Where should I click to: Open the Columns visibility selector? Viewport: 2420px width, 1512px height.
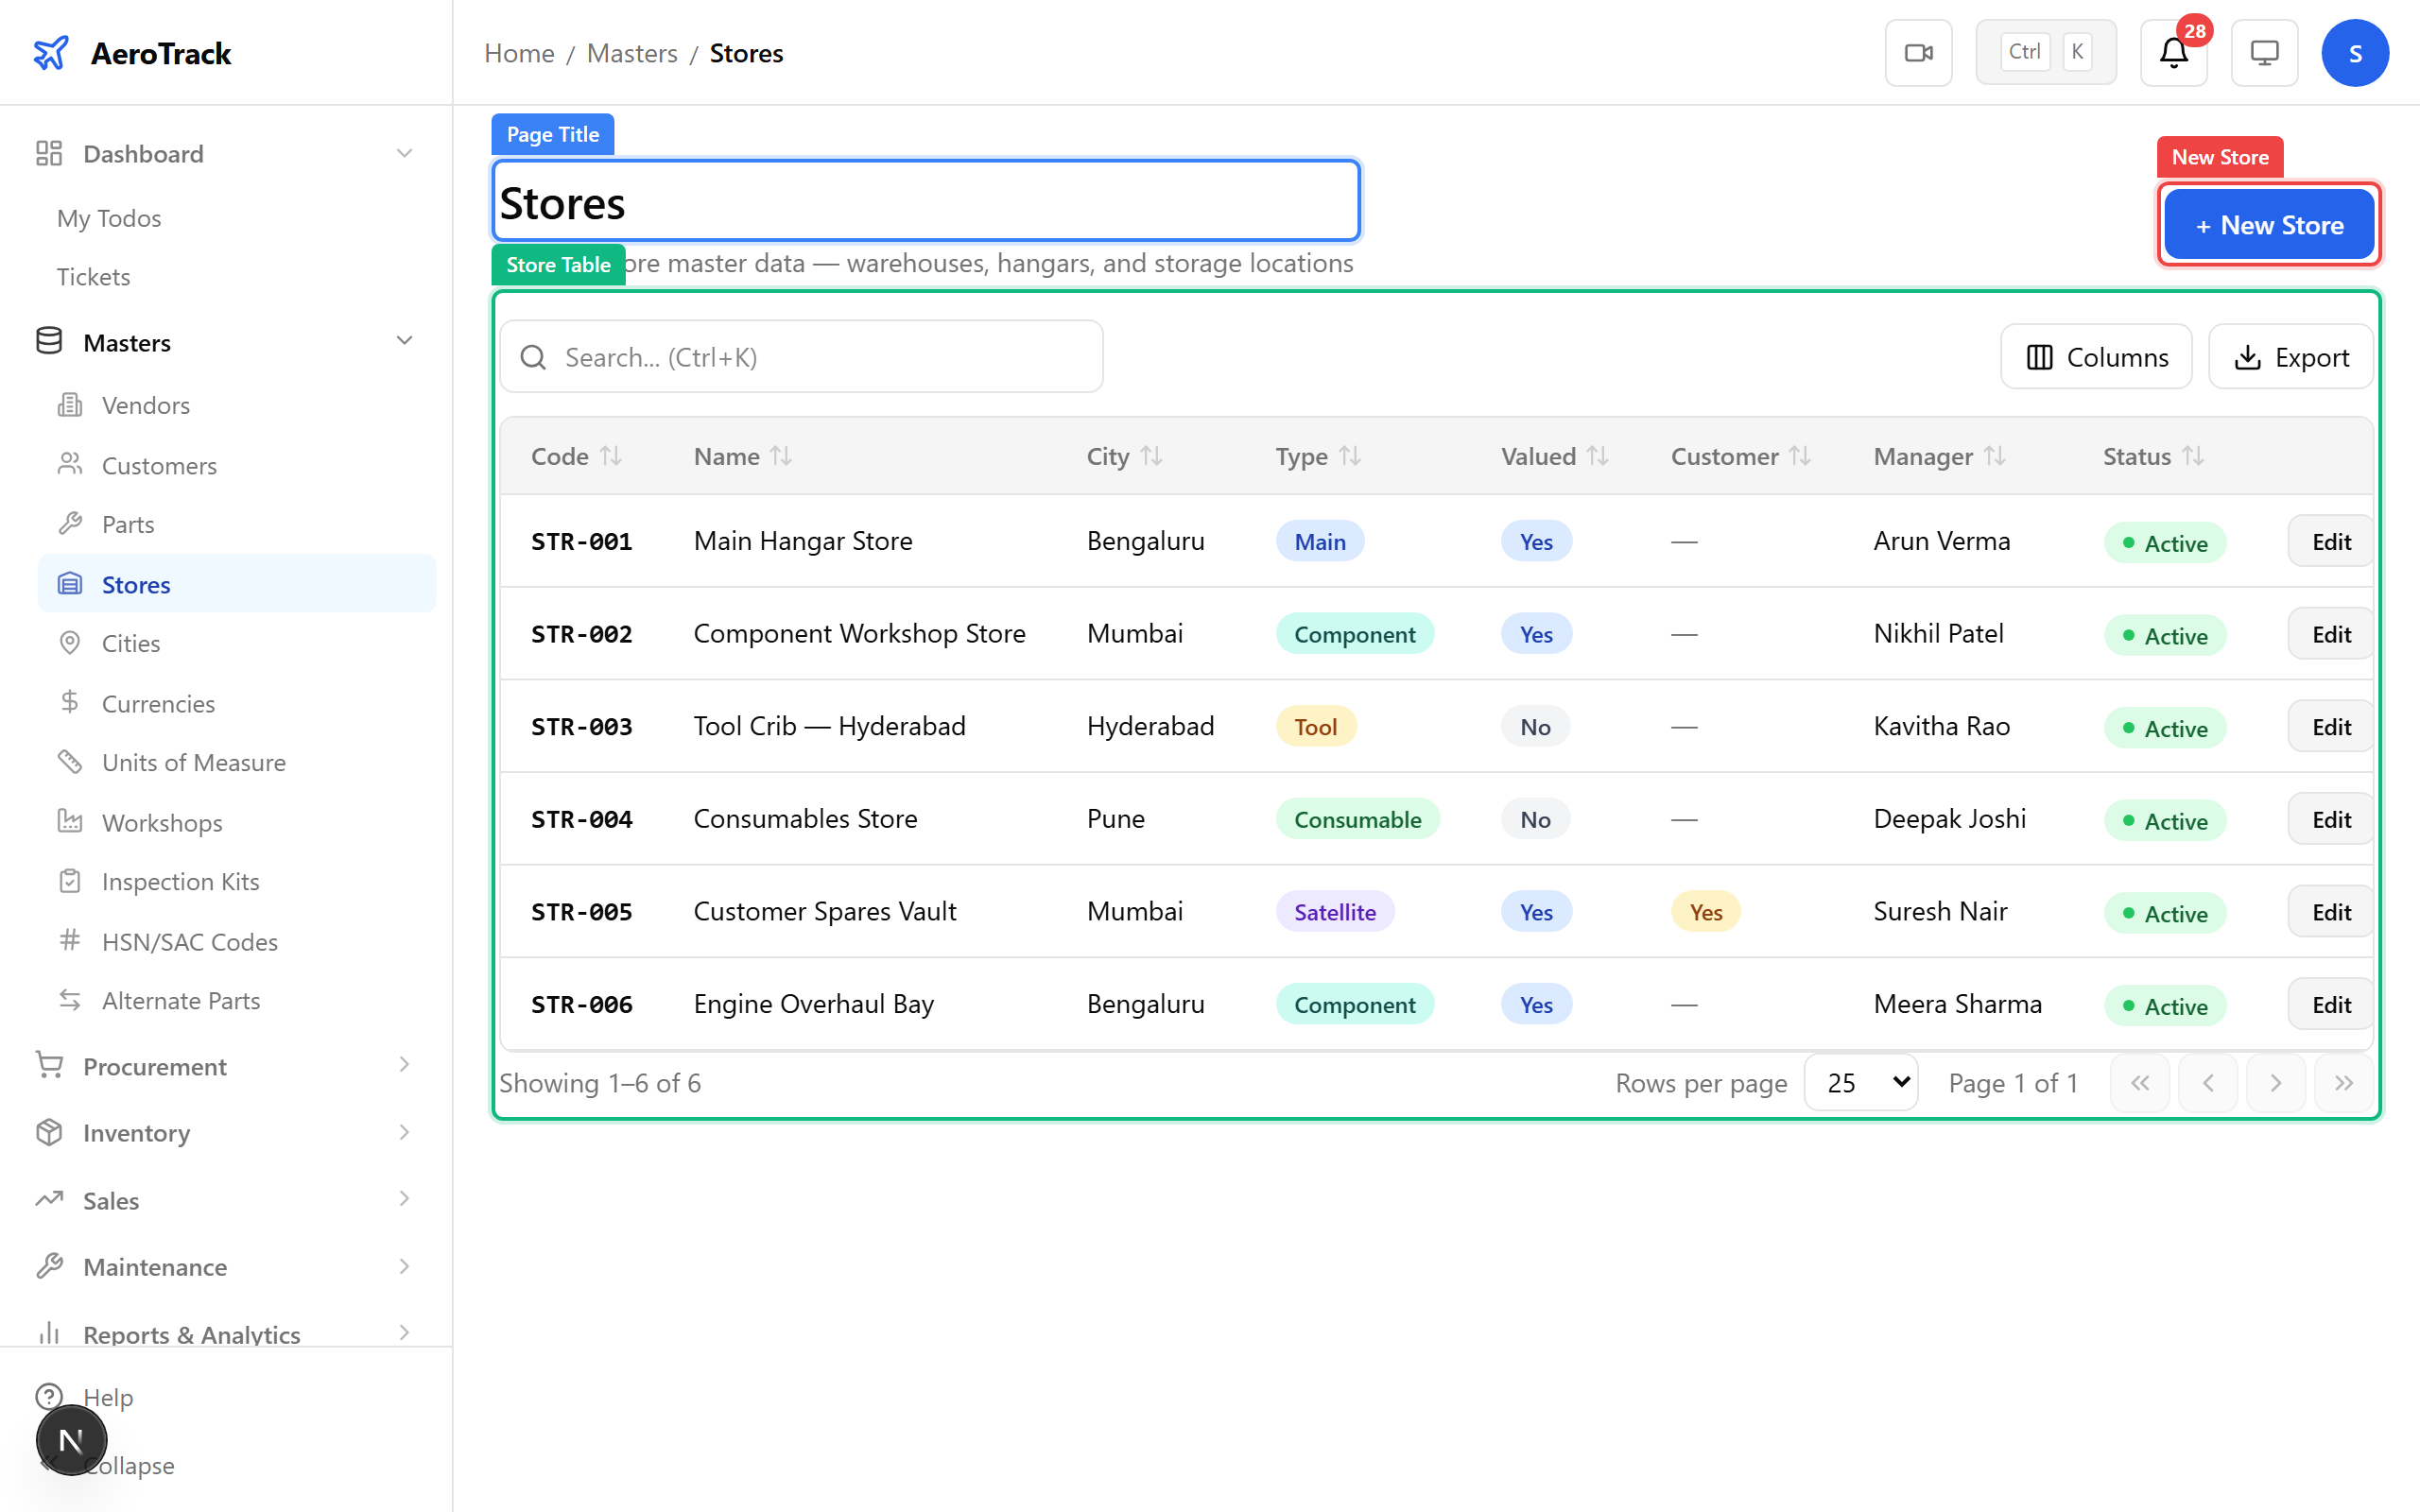2096,357
